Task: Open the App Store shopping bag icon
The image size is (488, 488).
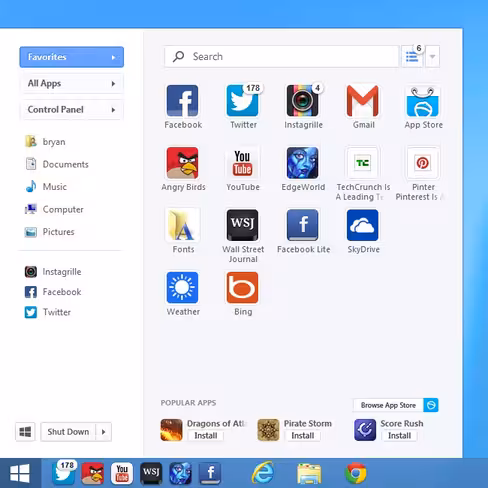Action: tap(423, 101)
